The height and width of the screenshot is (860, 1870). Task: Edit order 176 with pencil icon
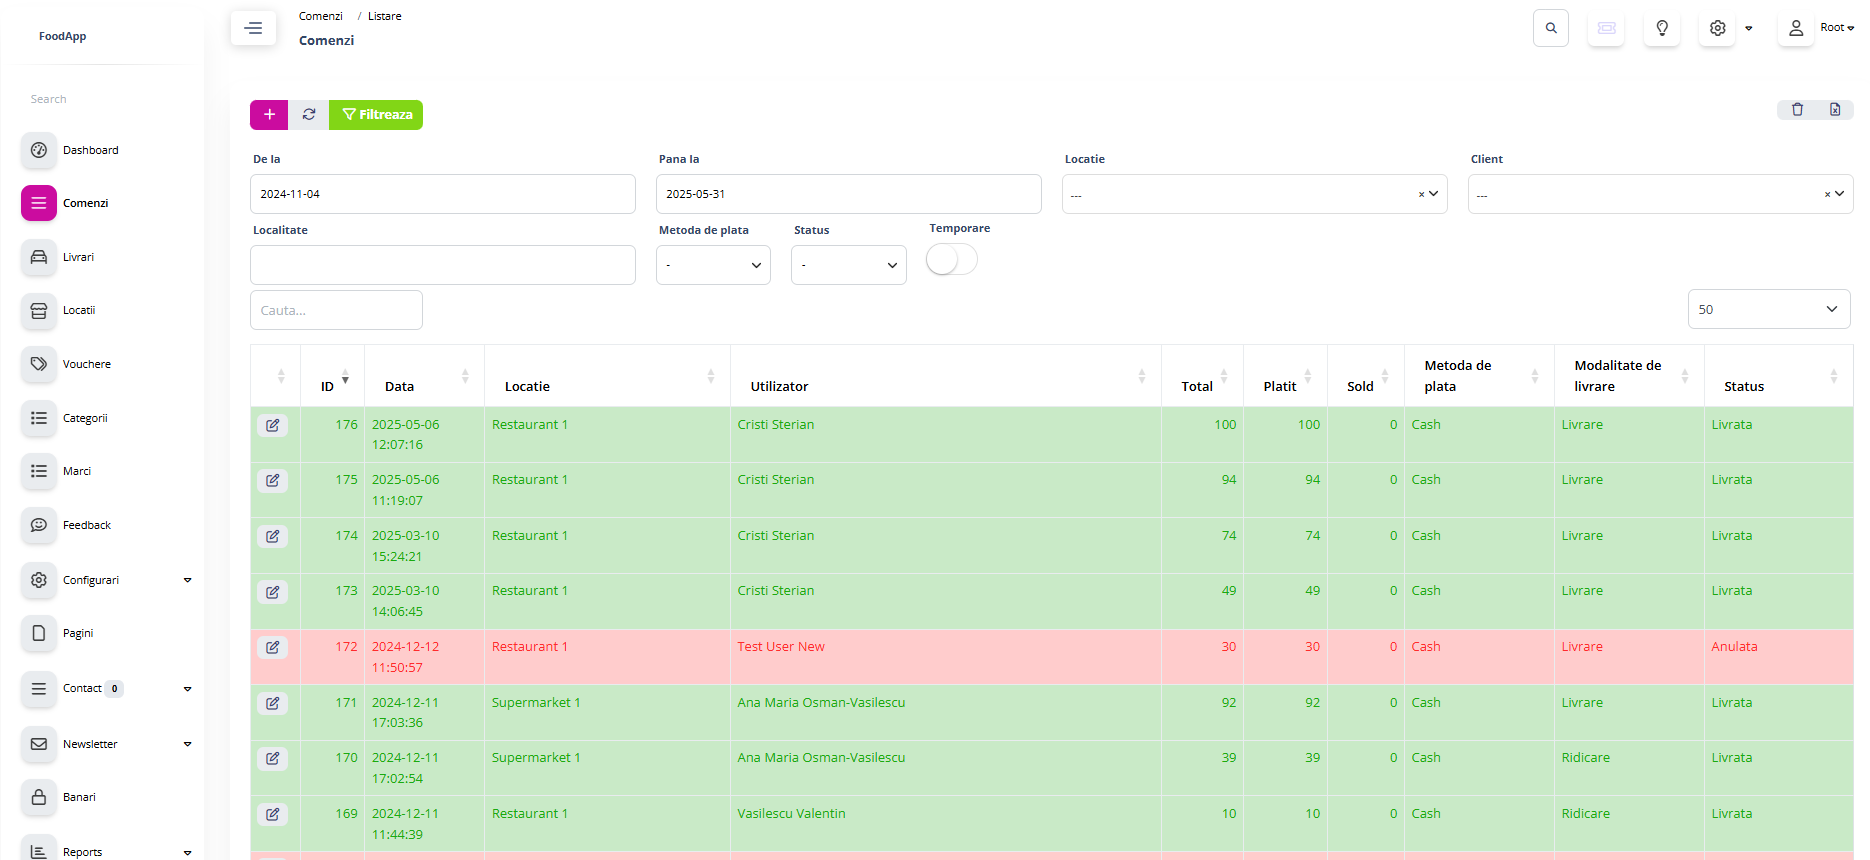click(x=272, y=425)
